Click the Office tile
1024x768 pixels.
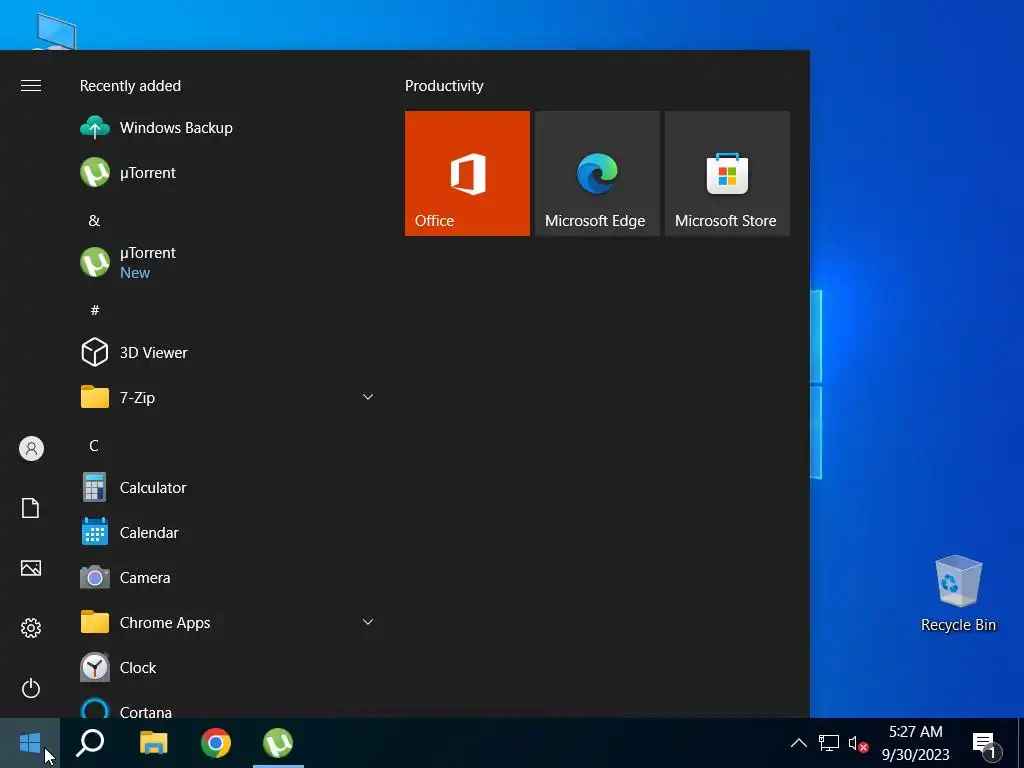pyautogui.click(x=467, y=173)
